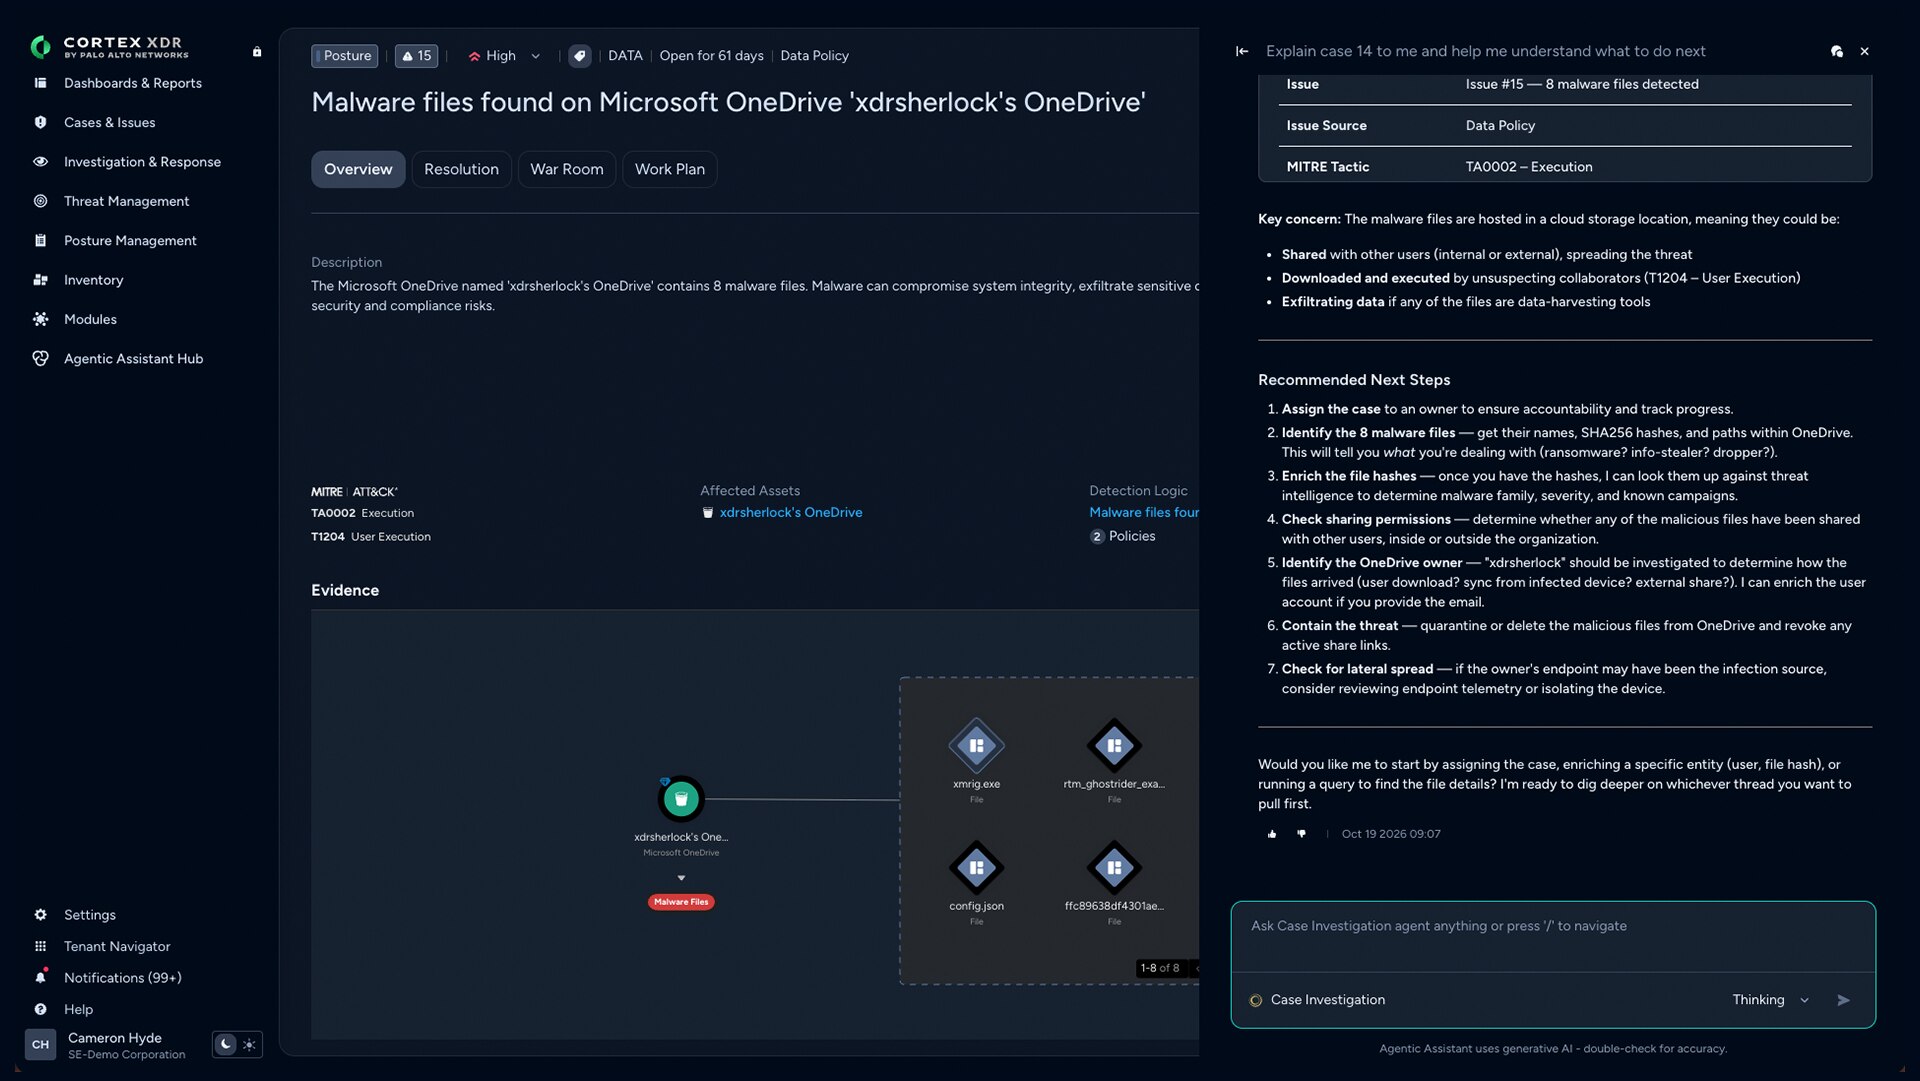The image size is (1920, 1081).
Task: Click the Evidence section heading
Action: [345, 590]
